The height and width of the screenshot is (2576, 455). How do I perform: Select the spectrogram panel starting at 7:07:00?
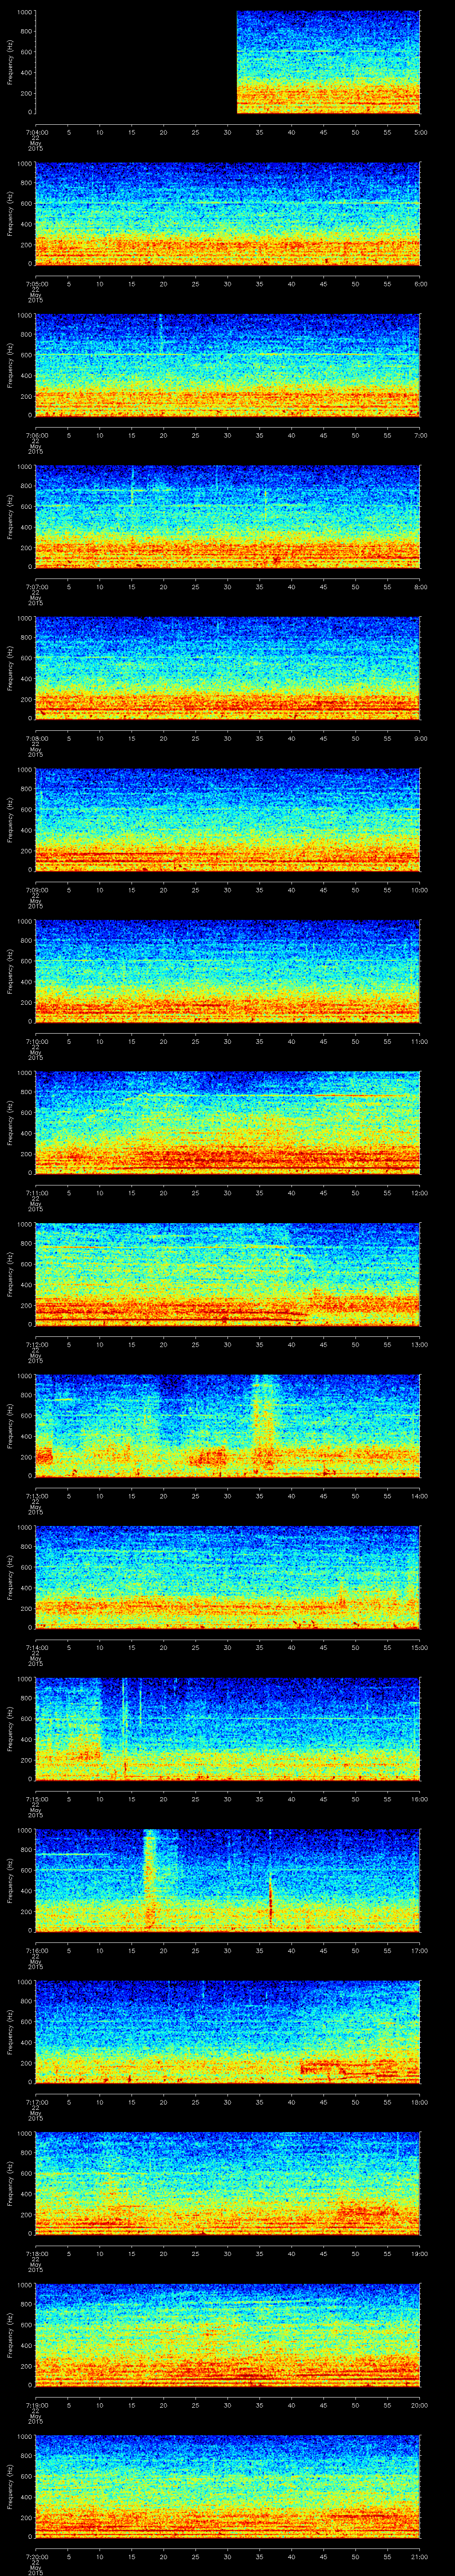pos(228,517)
